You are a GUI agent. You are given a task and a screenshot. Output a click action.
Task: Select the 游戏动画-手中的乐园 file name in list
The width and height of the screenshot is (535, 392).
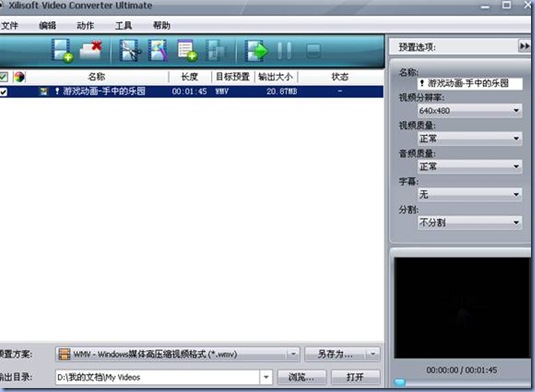click(104, 91)
